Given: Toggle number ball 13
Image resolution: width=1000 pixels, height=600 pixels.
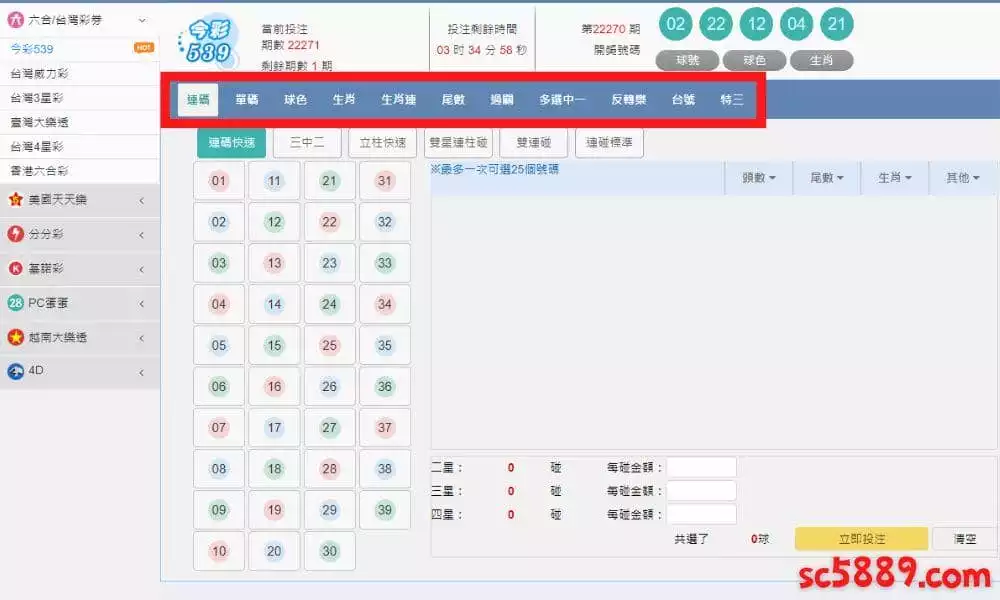Looking at the screenshot, I should [x=274, y=263].
